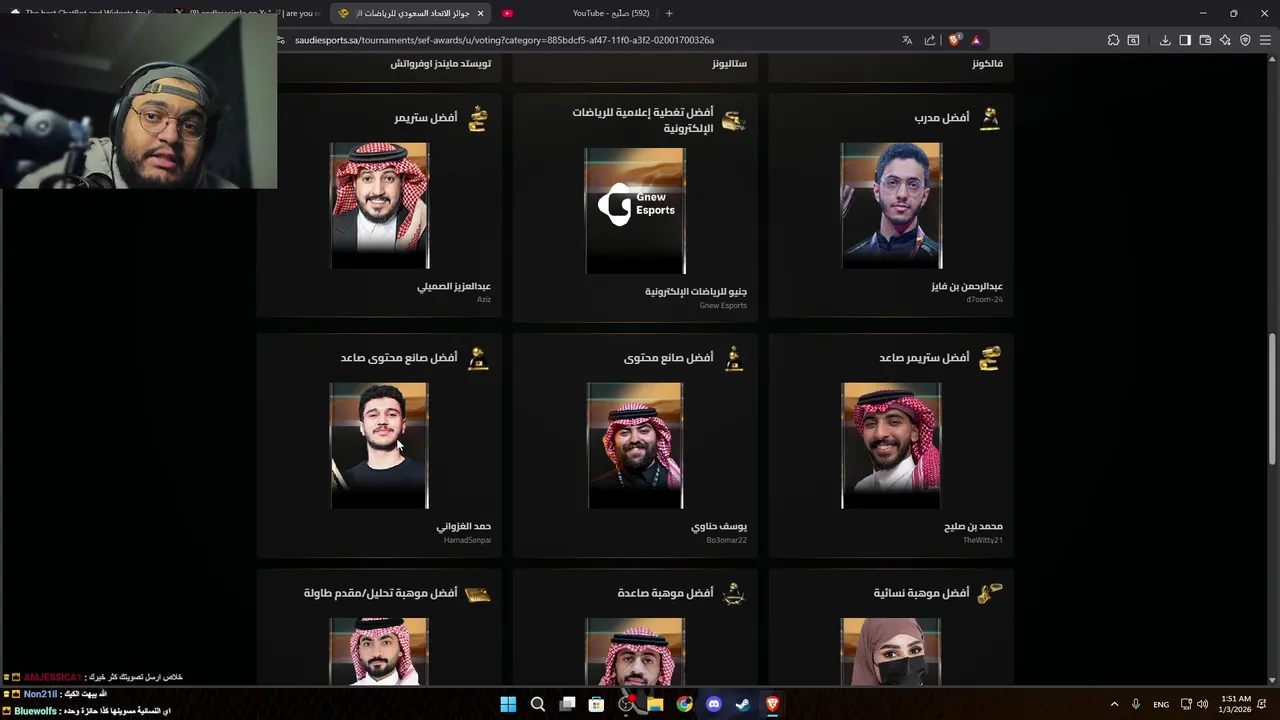Click the share icon in address bar
The width and height of the screenshot is (1280, 720).
coord(930,40)
